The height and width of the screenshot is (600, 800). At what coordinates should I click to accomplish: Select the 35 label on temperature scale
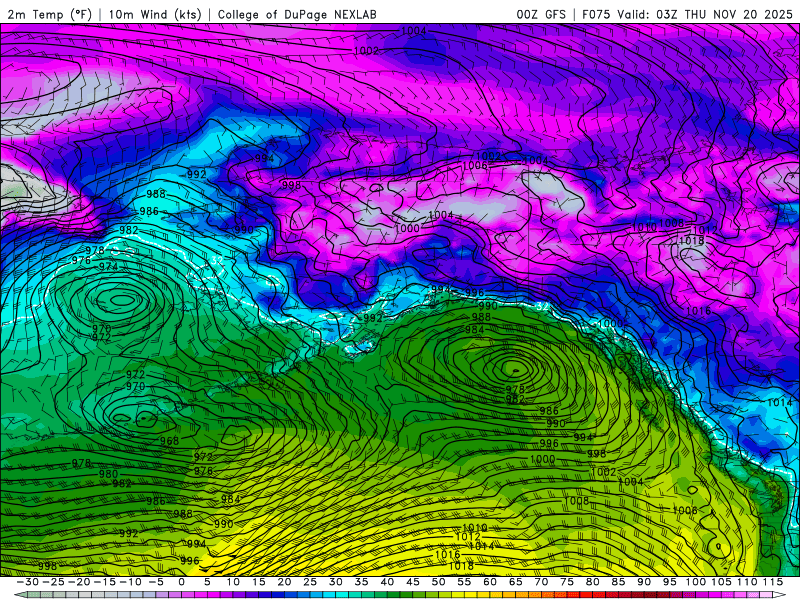(361, 582)
